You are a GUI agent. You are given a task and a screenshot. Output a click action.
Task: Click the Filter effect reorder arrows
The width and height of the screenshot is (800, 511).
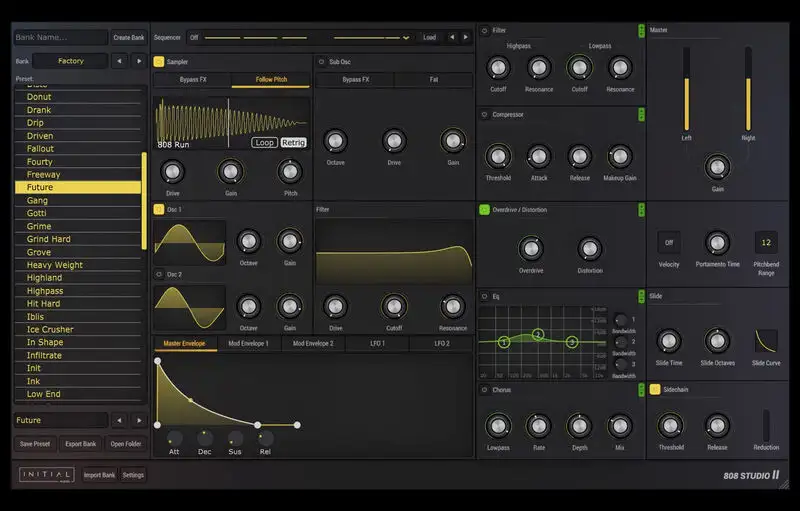click(x=640, y=31)
